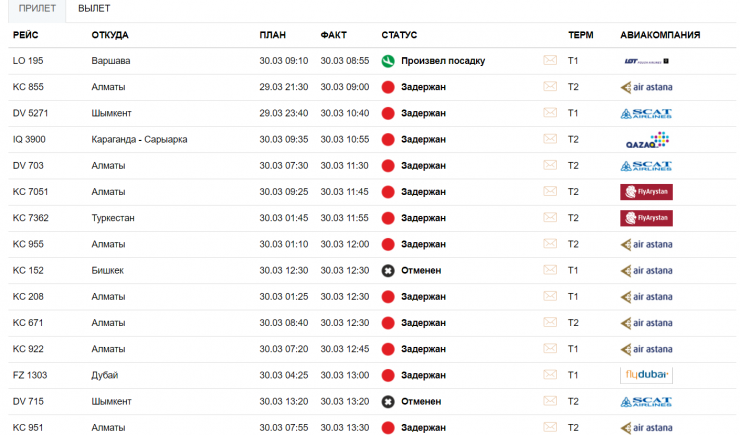Click the envelope icon for flight KC 855
The width and height of the screenshot is (740, 435).
tap(550, 87)
